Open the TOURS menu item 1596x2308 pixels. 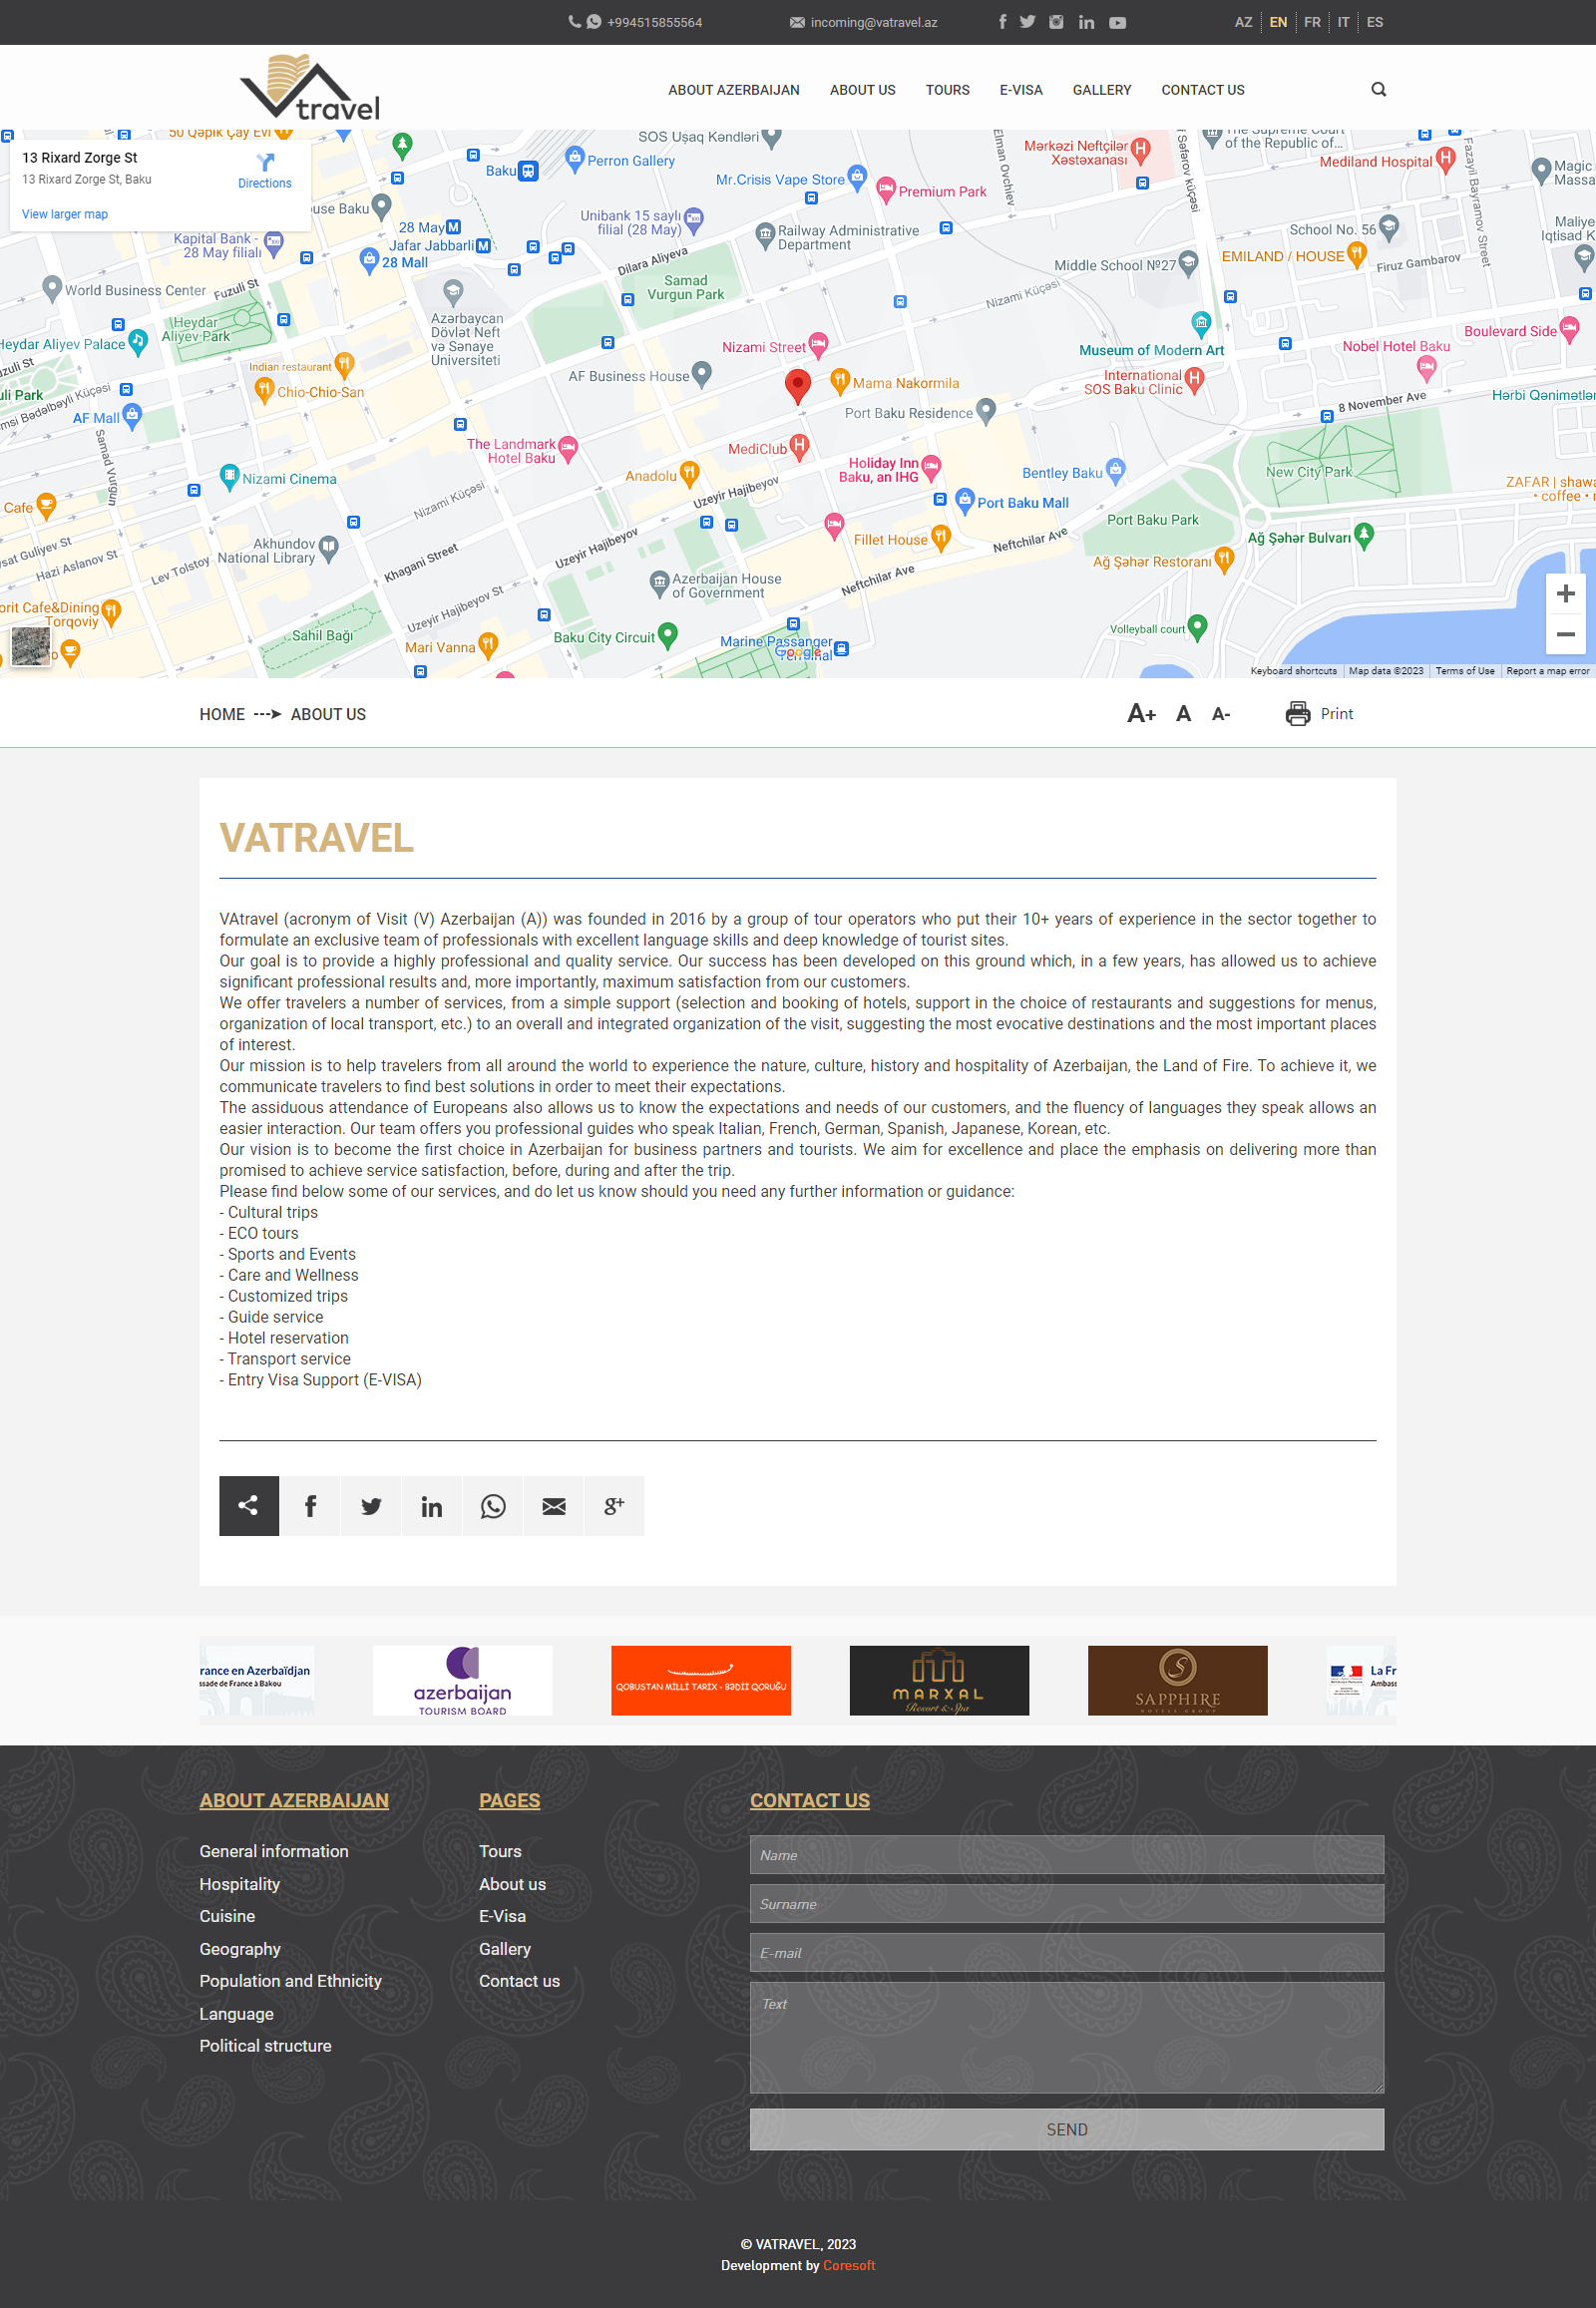(x=947, y=90)
